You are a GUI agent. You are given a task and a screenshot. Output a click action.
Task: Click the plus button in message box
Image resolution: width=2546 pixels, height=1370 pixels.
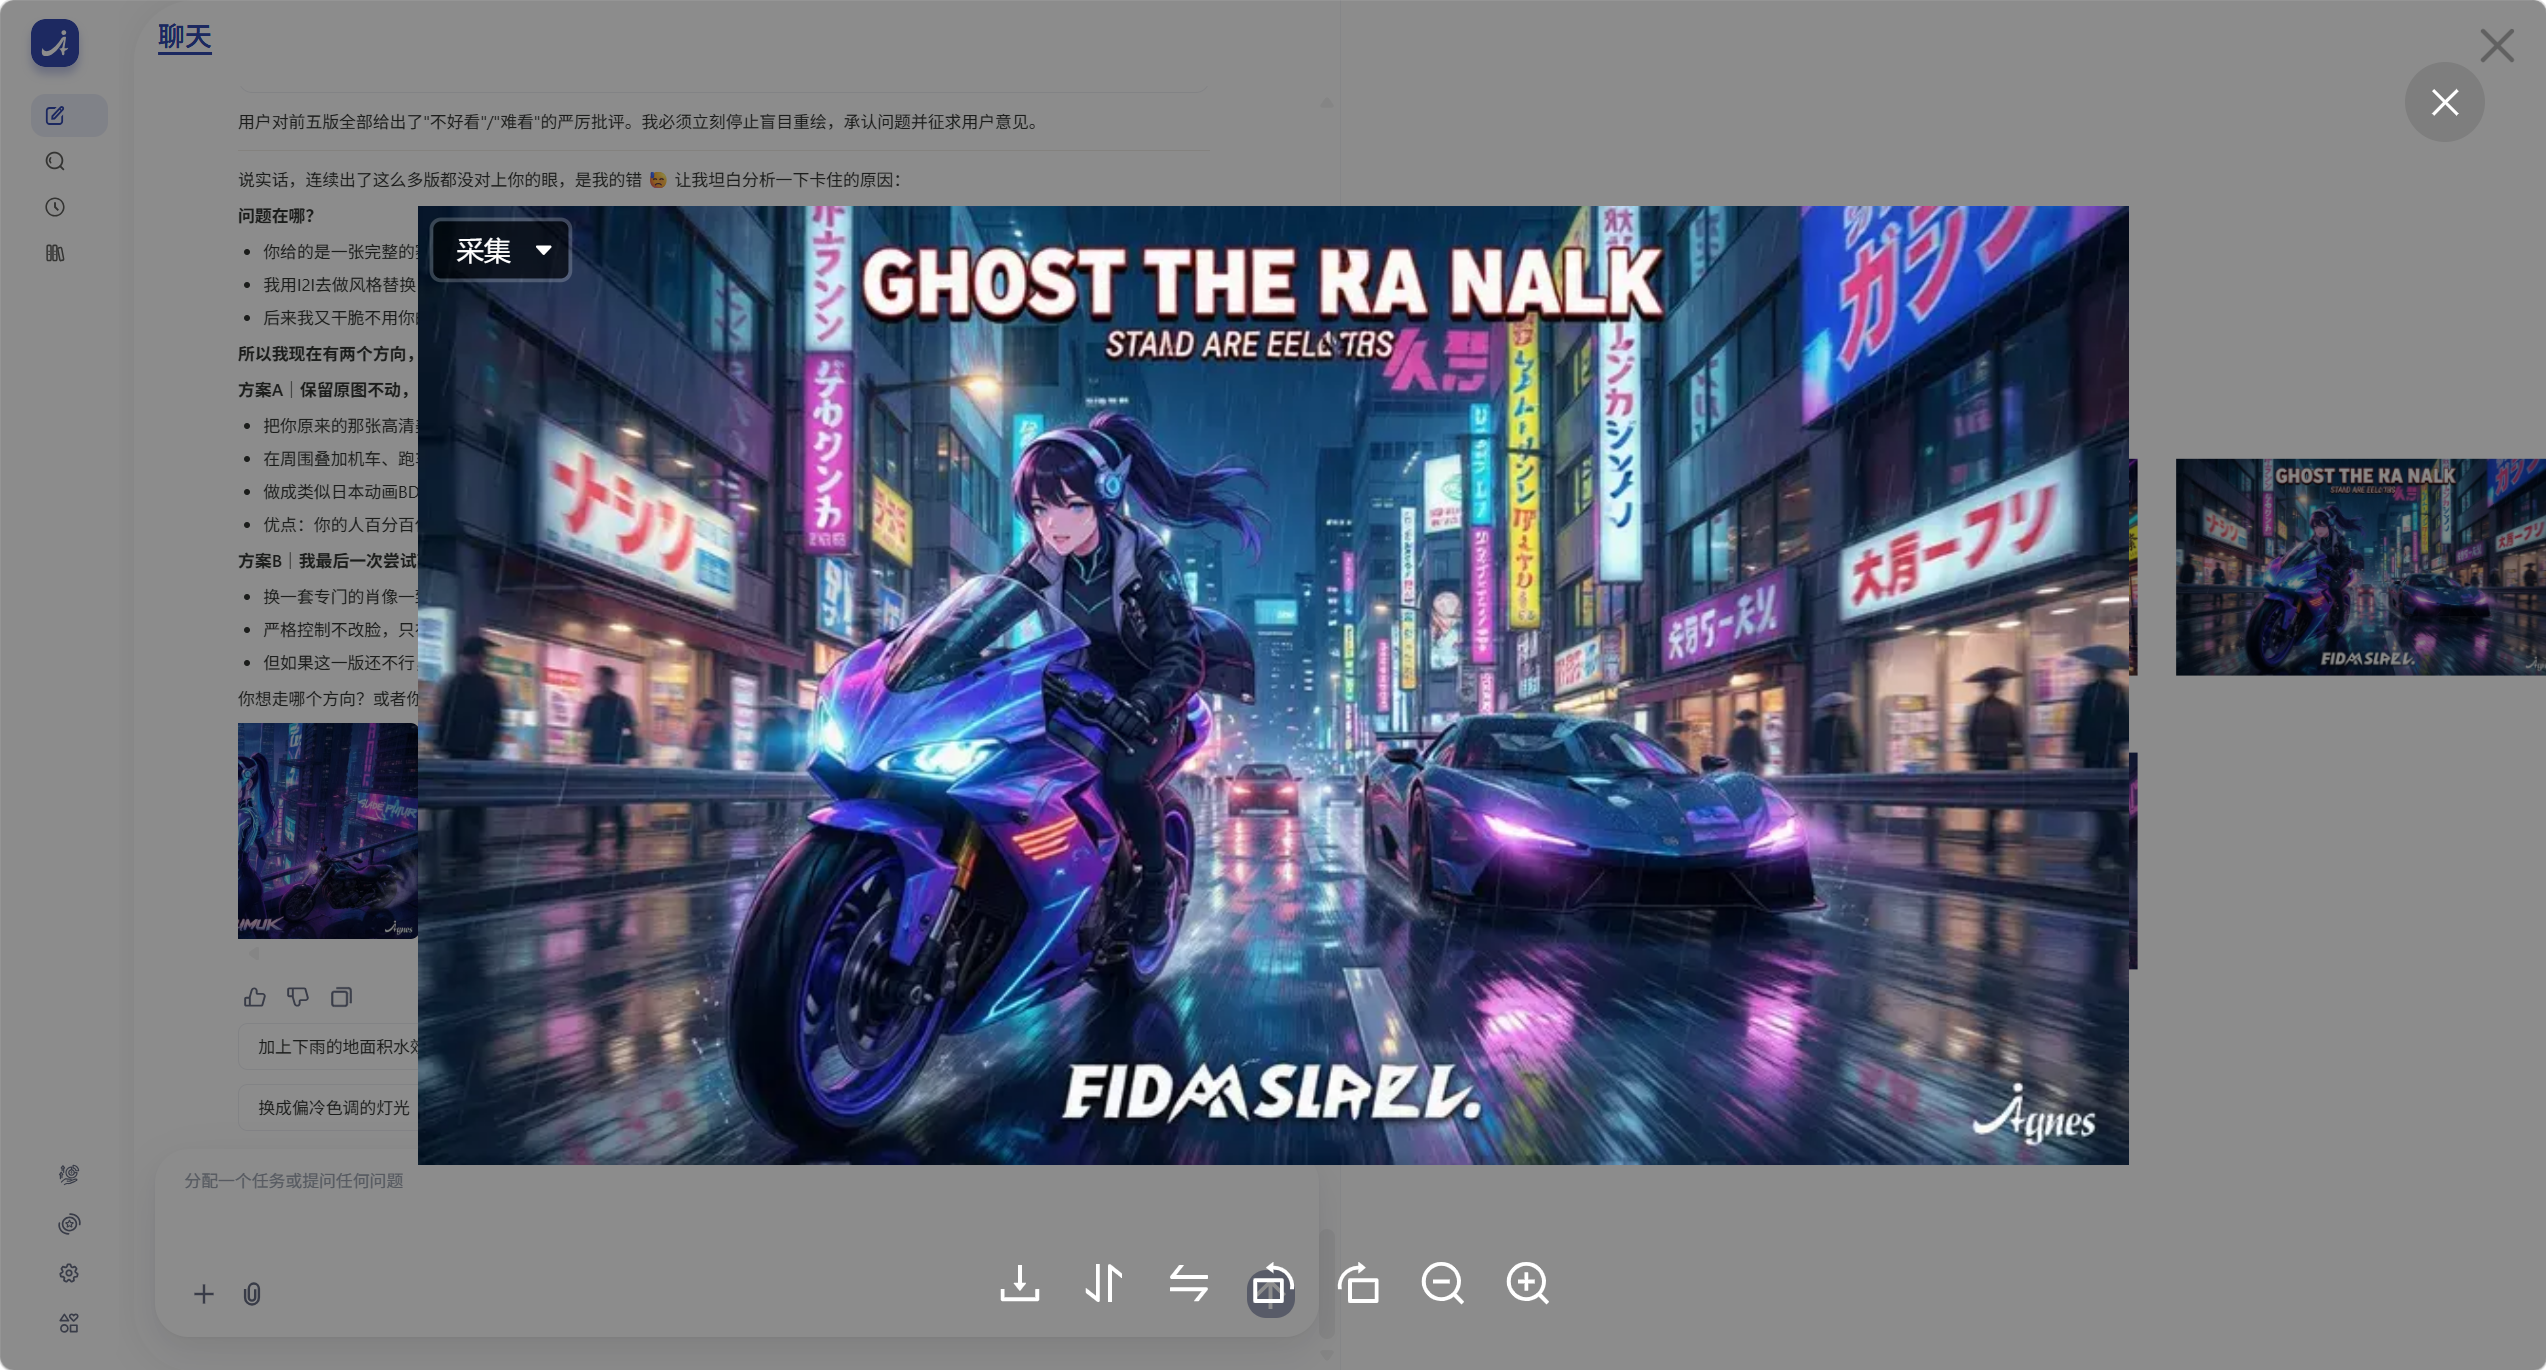point(203,1294)
